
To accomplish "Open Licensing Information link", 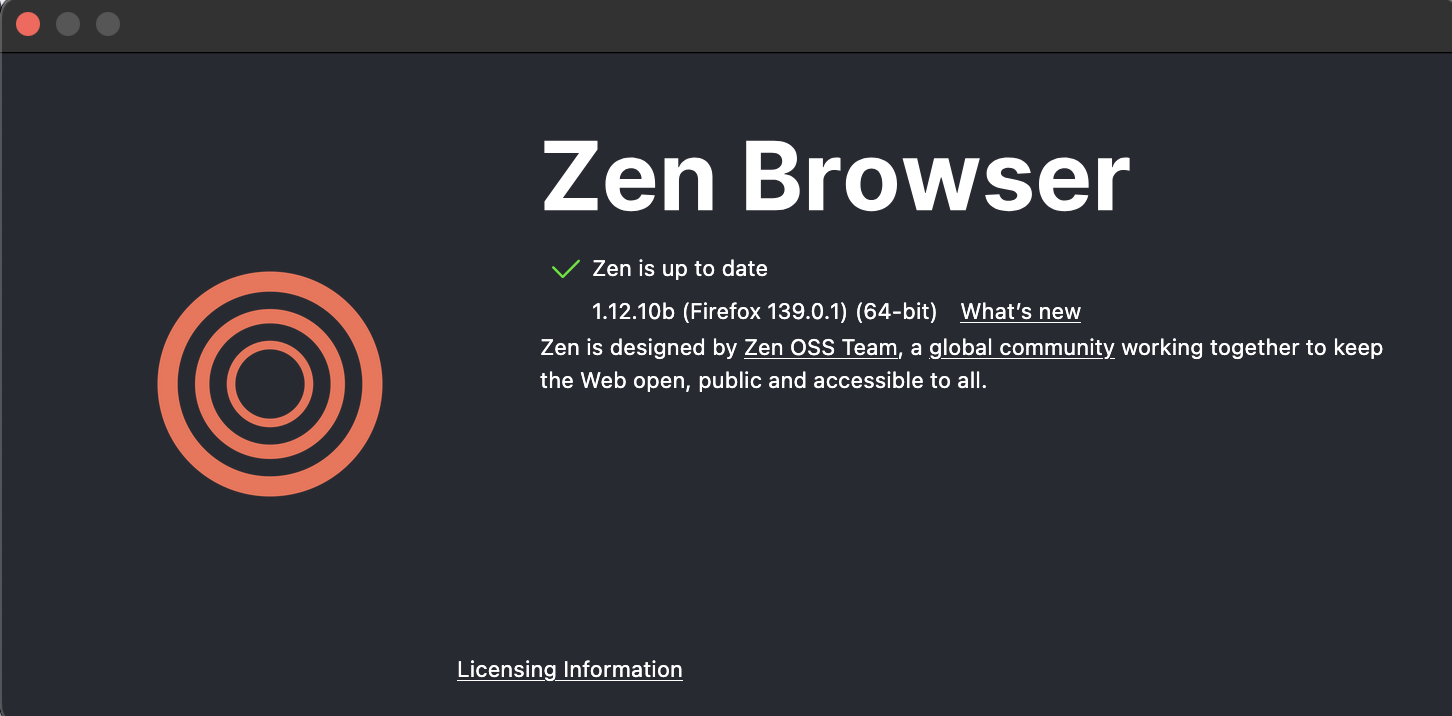I will pyautogui.click(x=570, y=670).
